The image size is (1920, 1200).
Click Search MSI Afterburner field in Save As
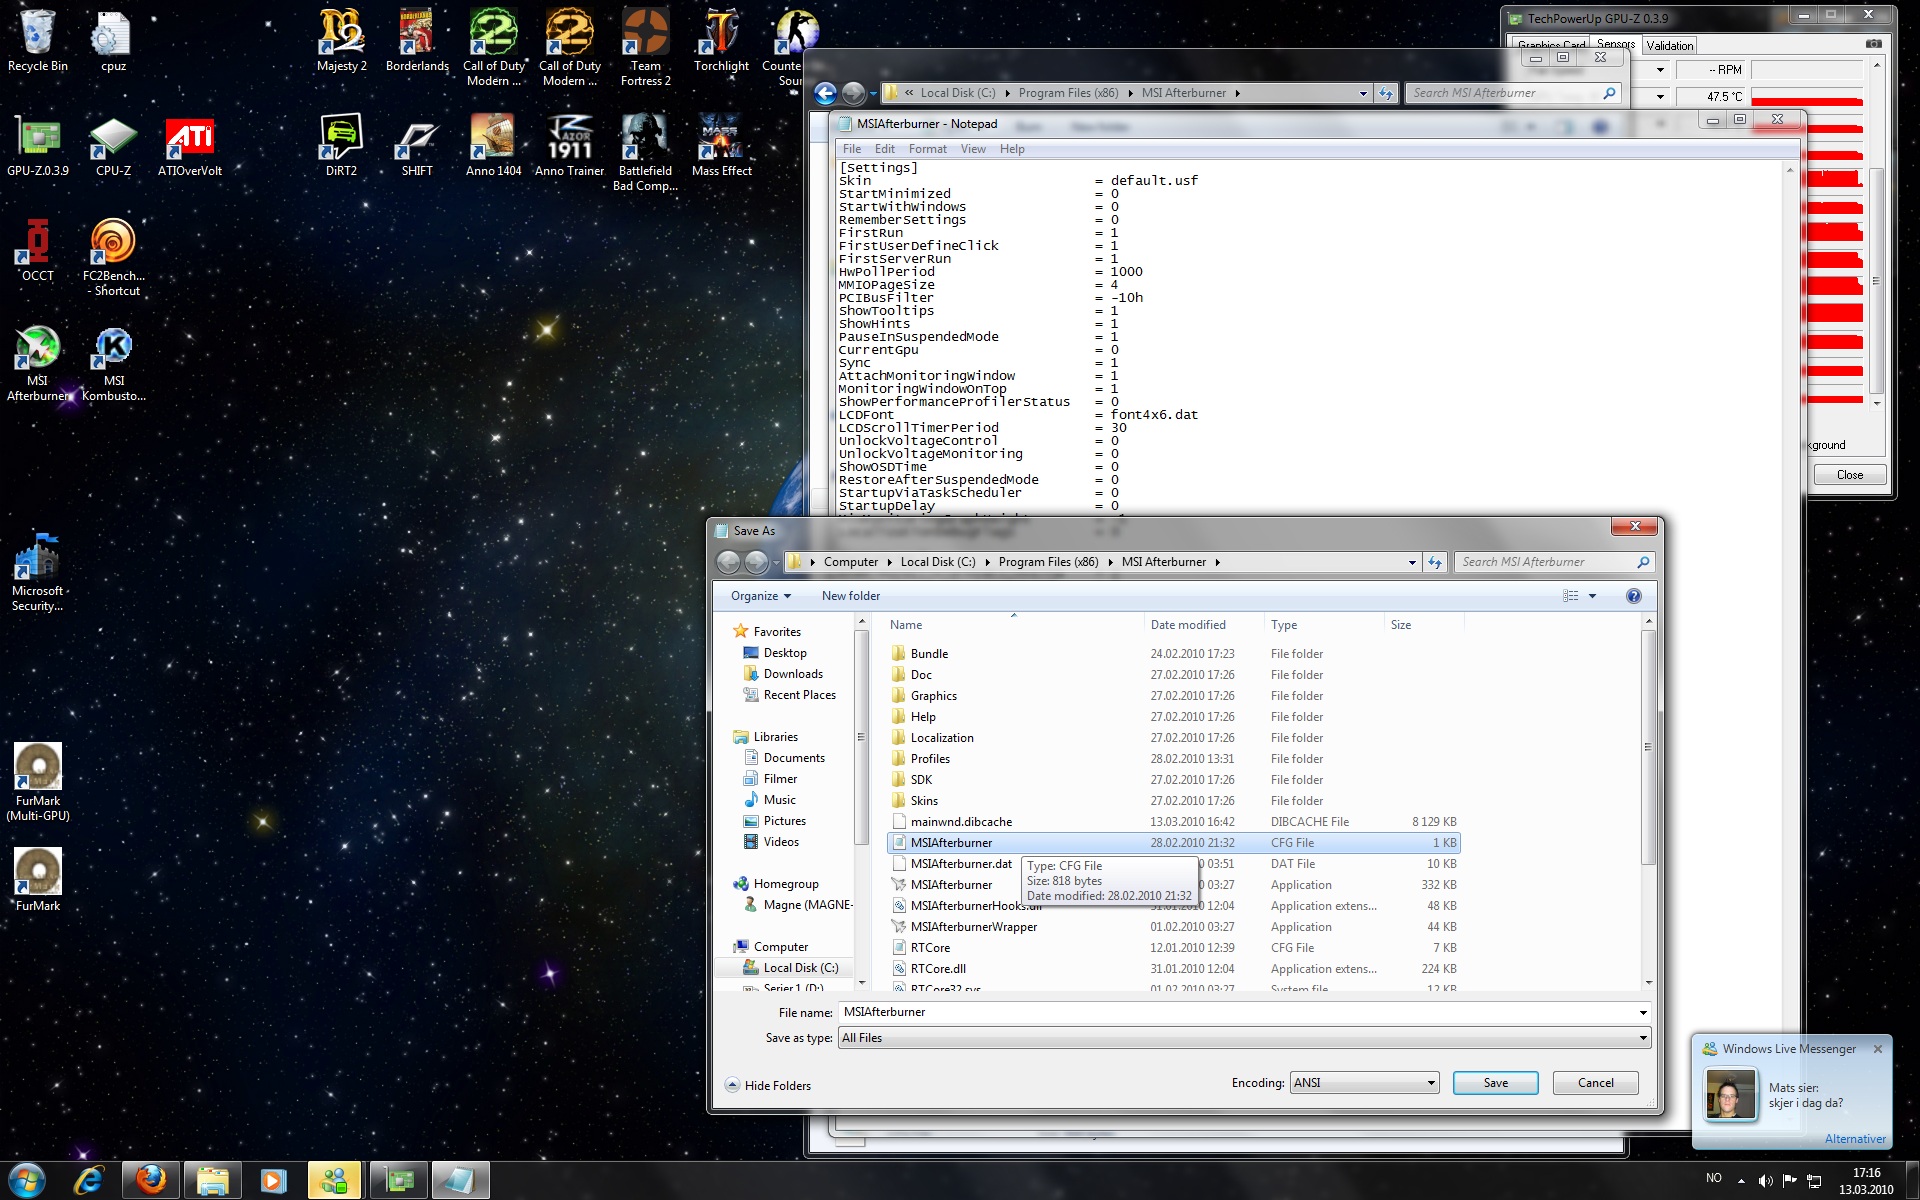coord(1553,562)
